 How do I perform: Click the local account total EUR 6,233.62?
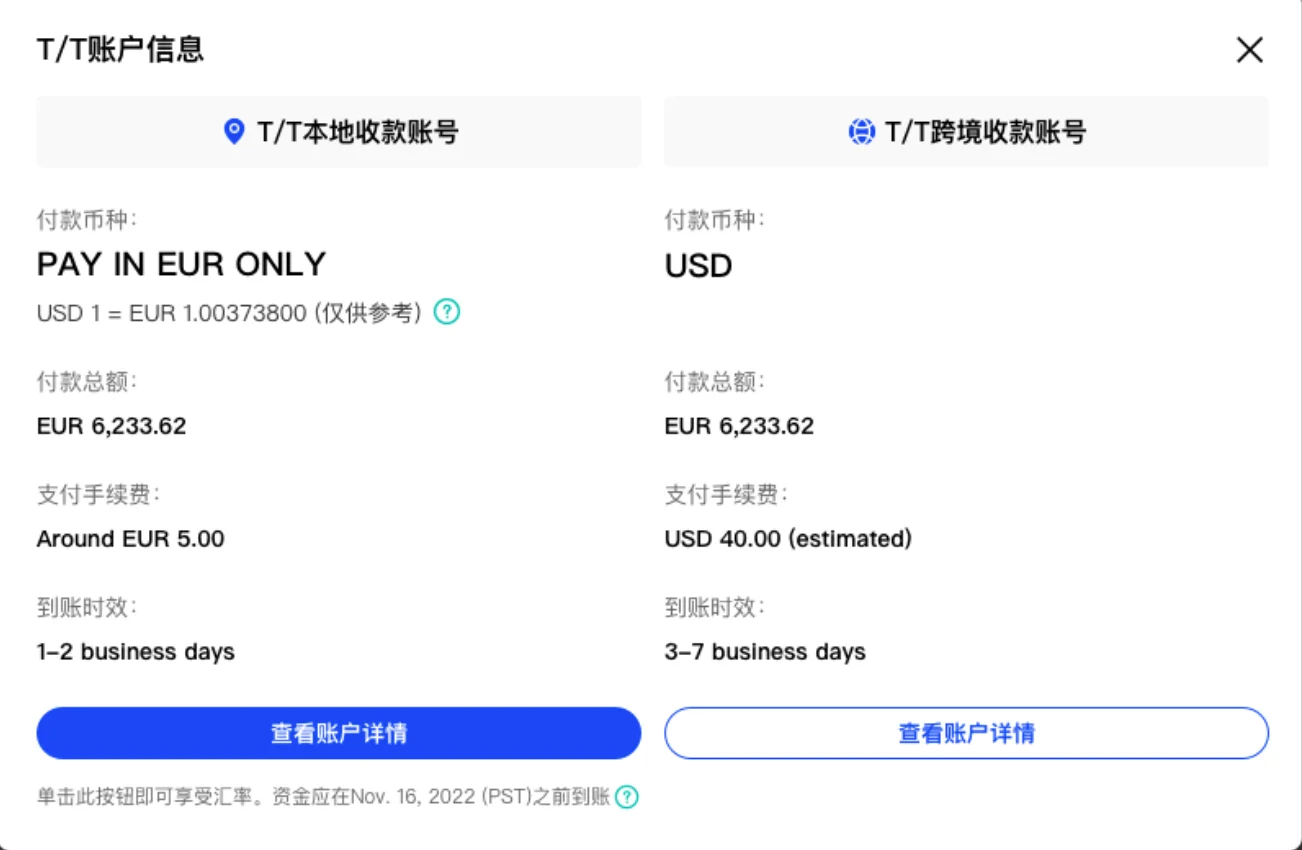112,426
